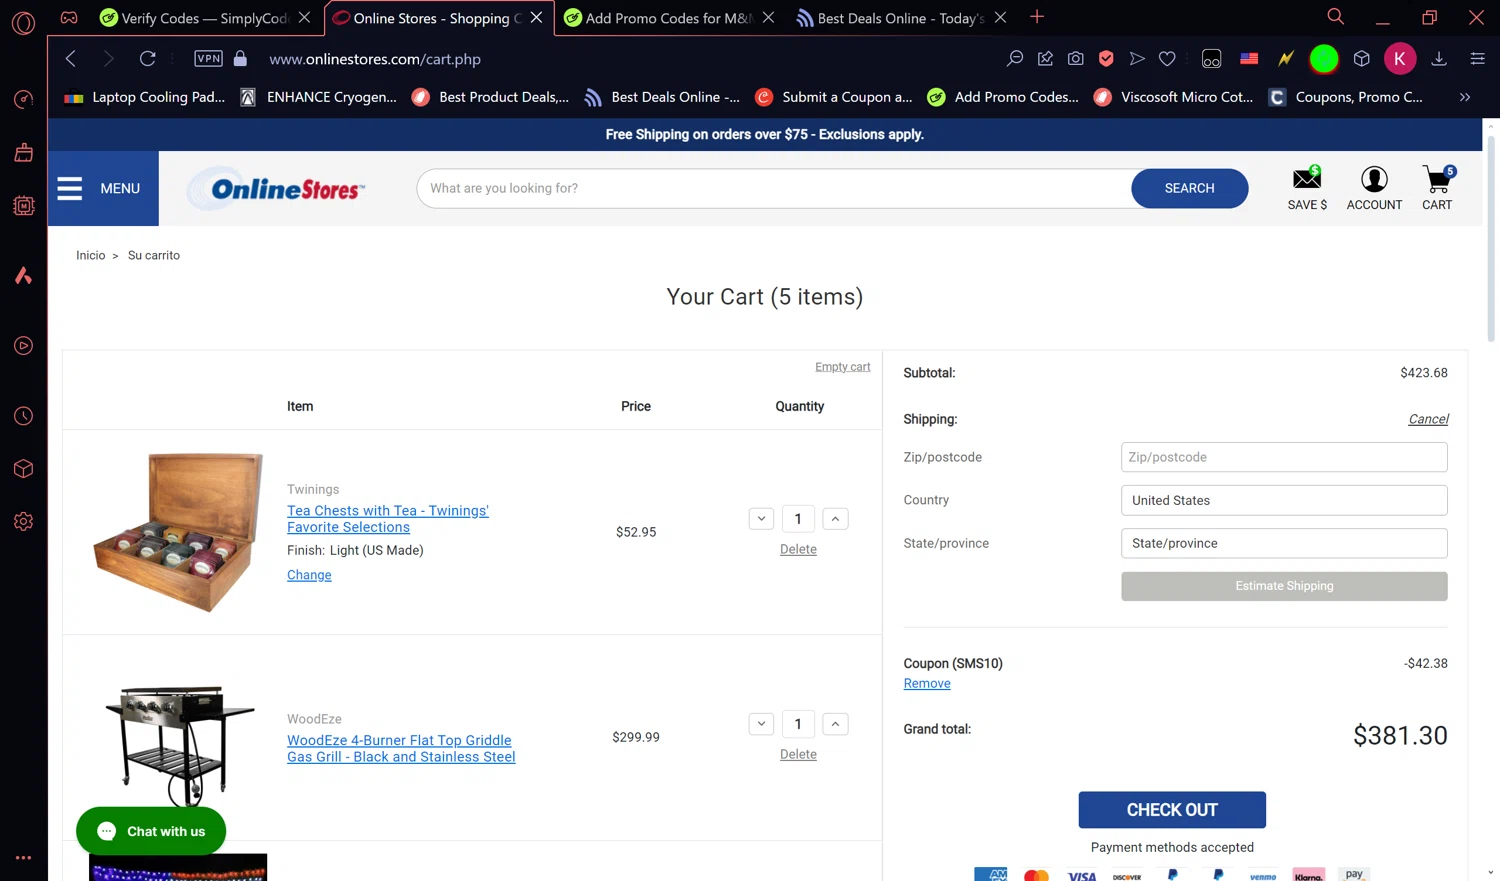
Task: Change the Tea Chests finish option
Action: pyautogui.click(x=309, y=575)
